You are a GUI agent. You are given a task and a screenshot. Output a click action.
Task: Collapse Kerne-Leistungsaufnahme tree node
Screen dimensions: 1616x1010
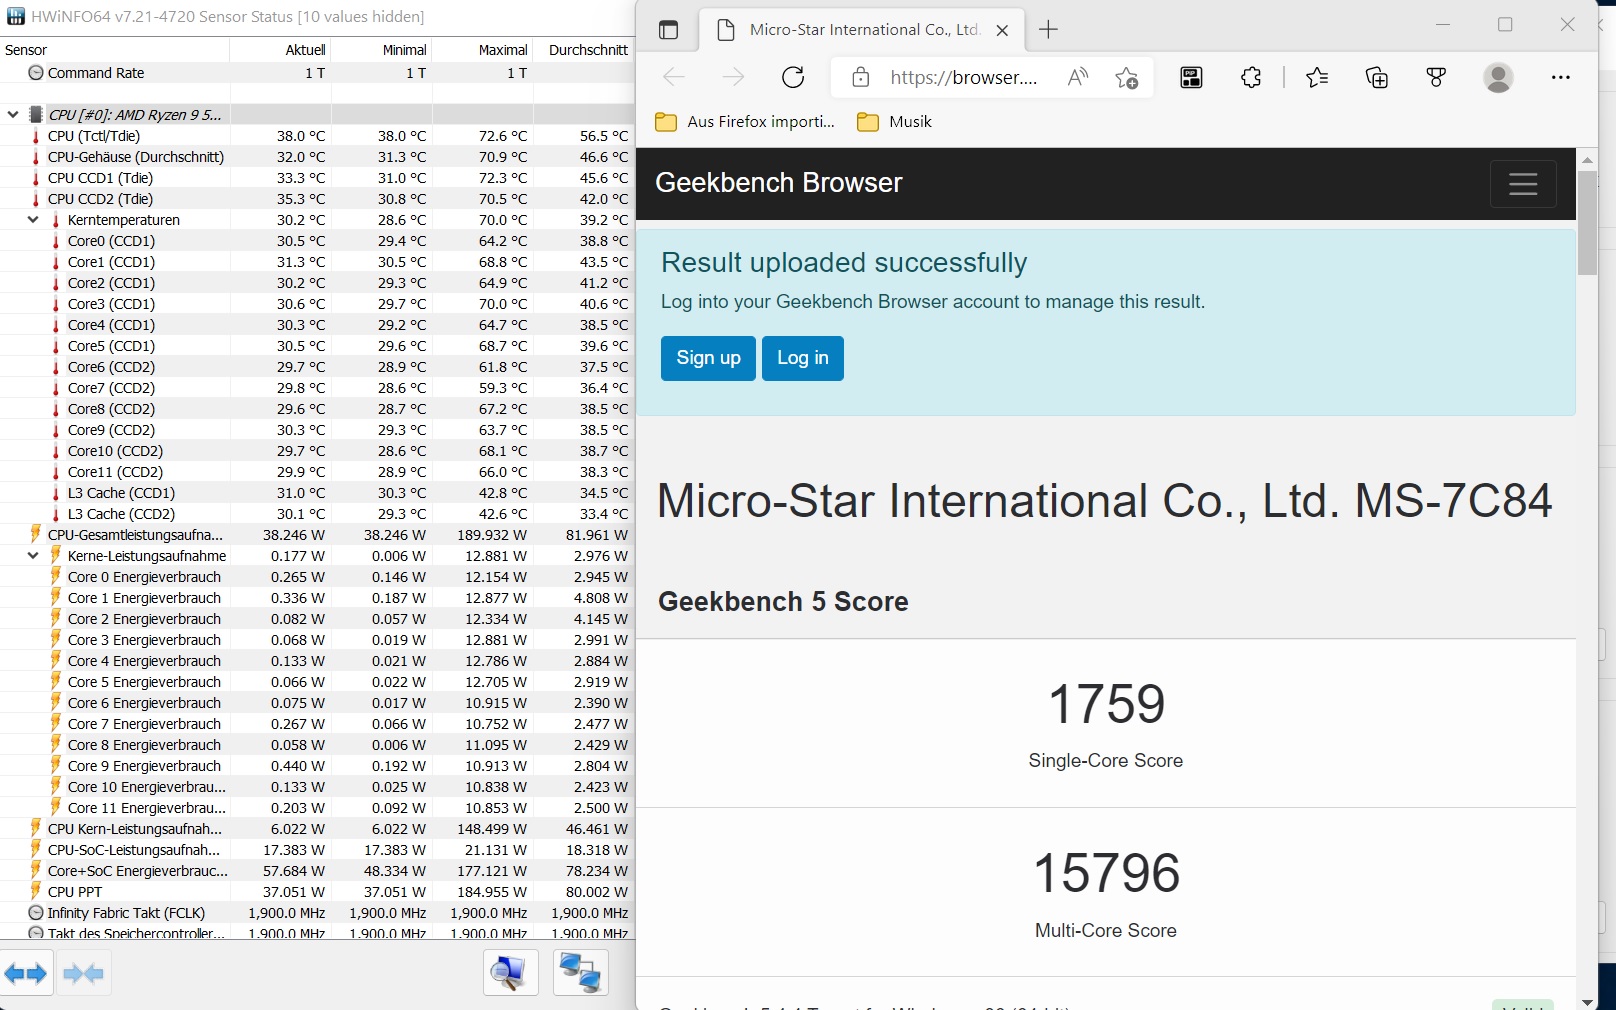click(33, 555)
